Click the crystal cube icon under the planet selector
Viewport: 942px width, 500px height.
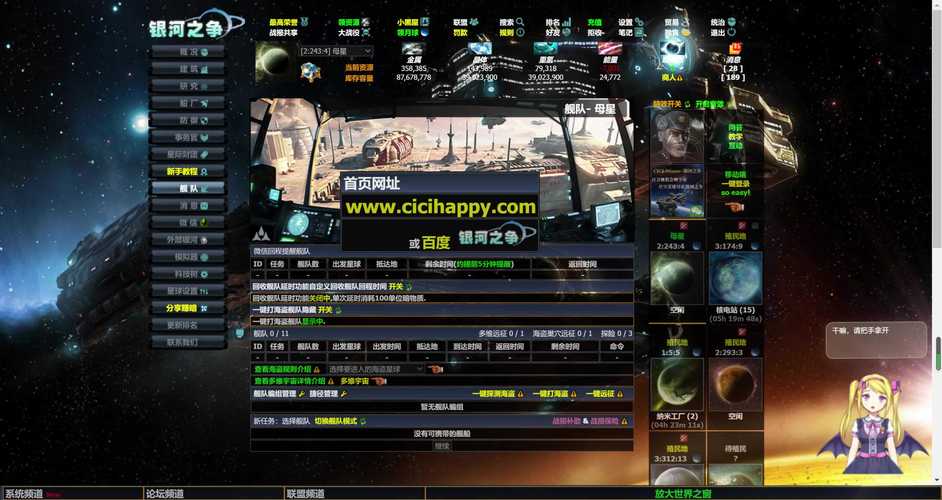click(310, 71)
